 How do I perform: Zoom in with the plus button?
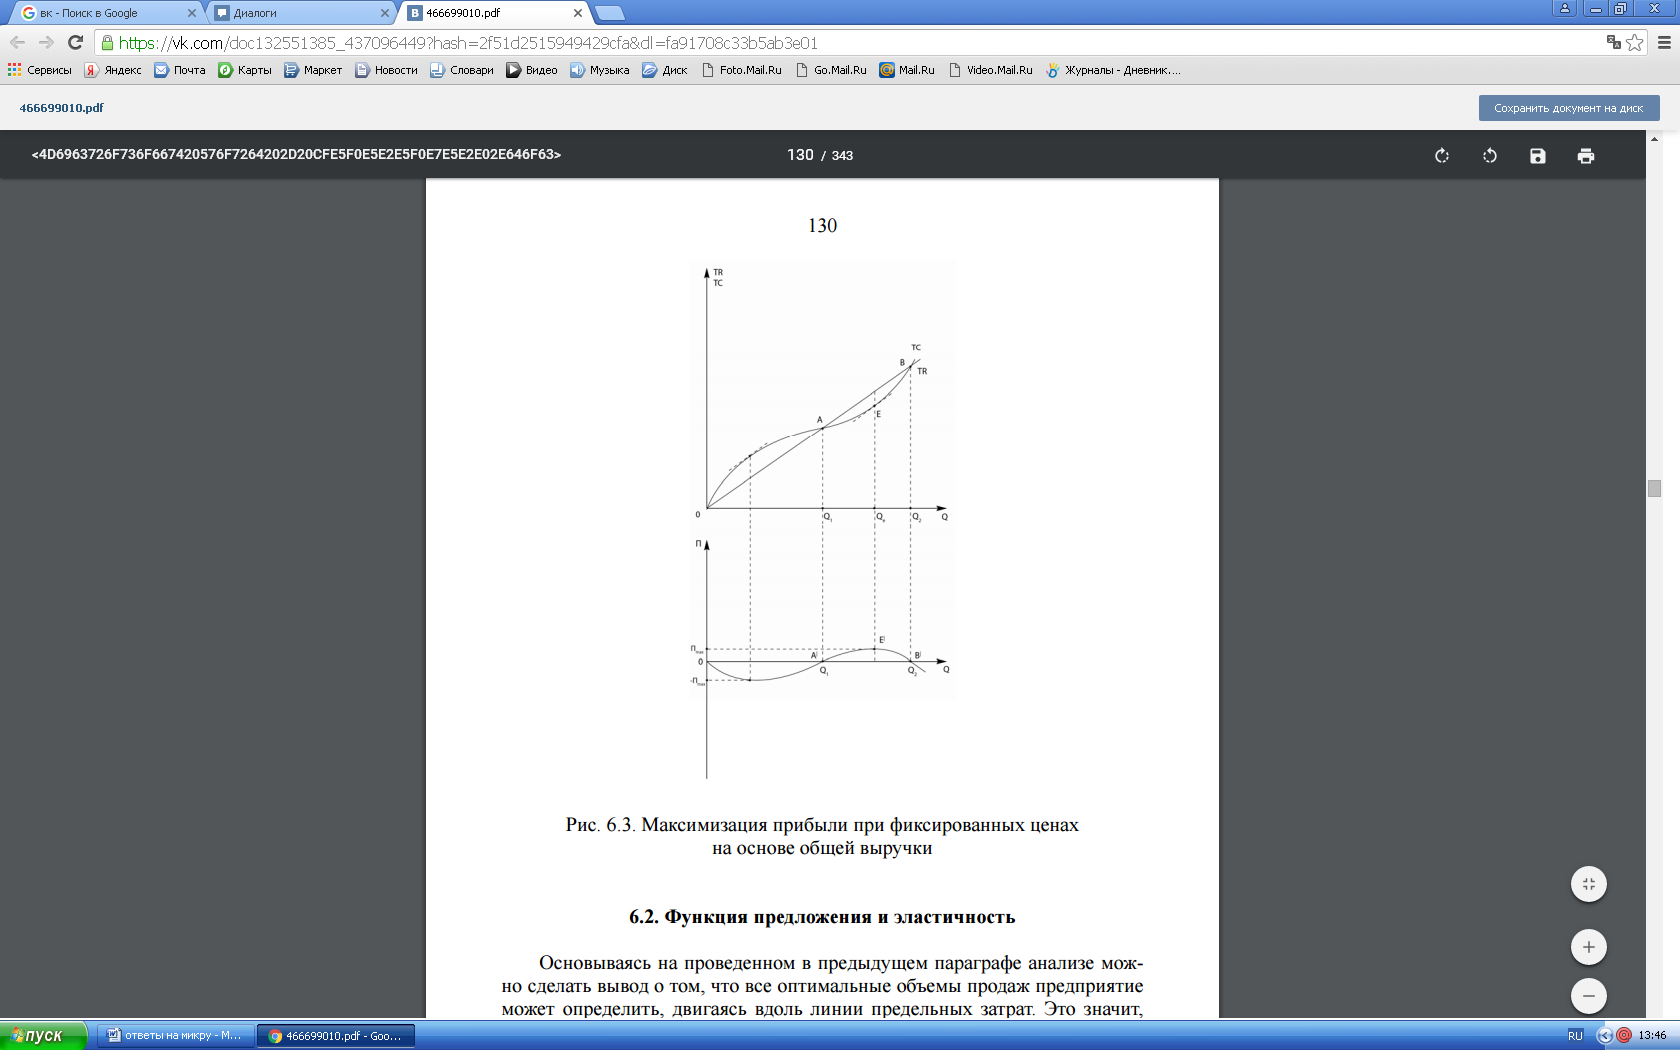pos(1589,947)
